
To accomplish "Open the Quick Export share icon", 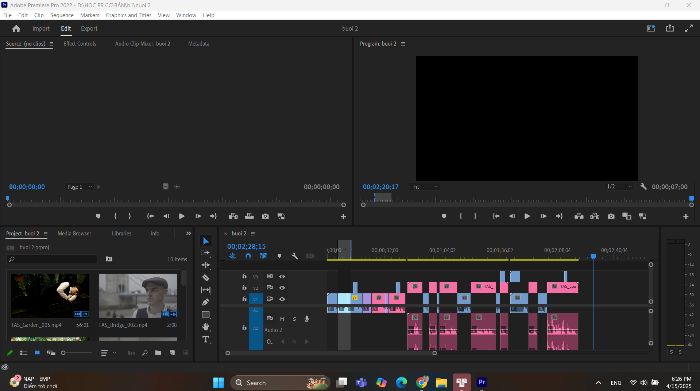I will coord(670,29).
